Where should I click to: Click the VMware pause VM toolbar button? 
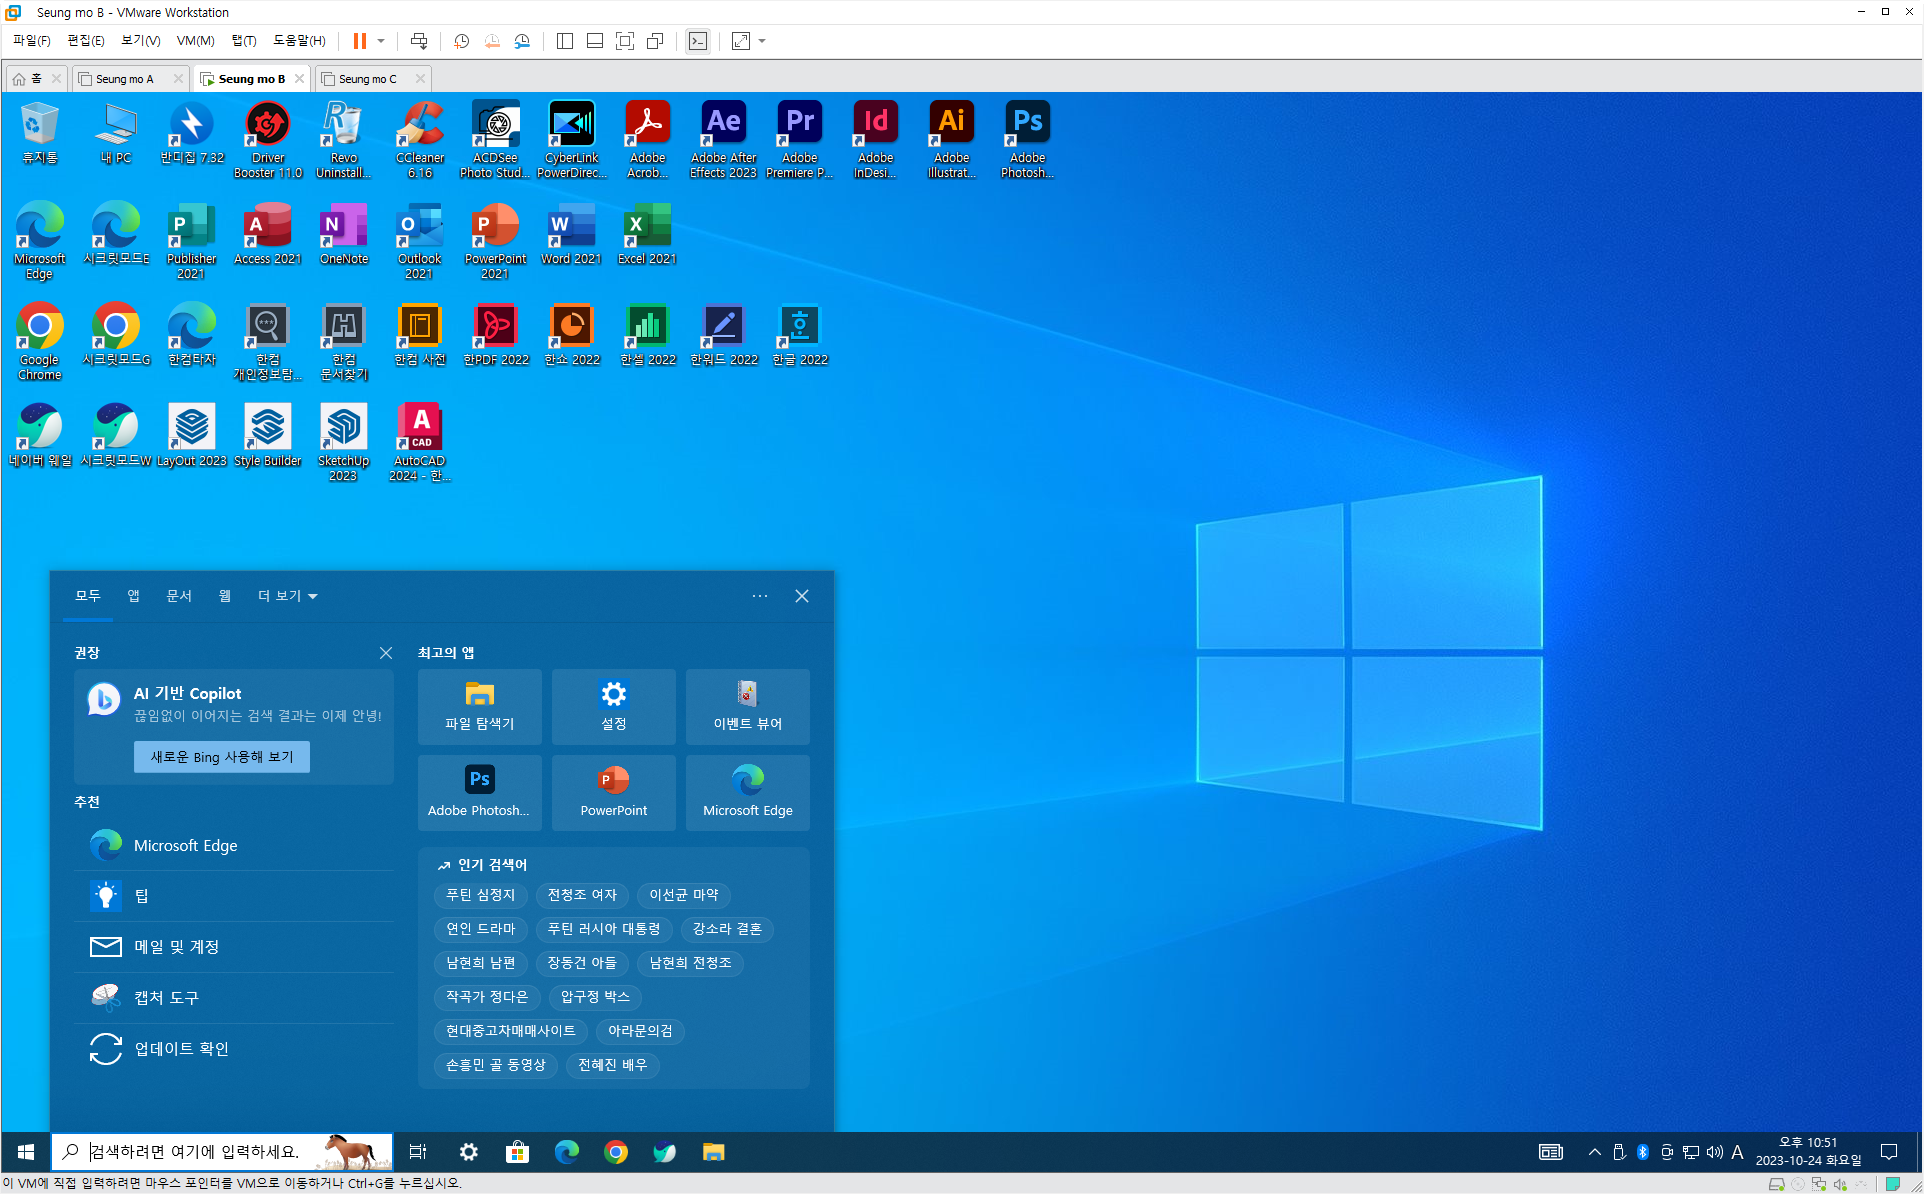(359, 41)
